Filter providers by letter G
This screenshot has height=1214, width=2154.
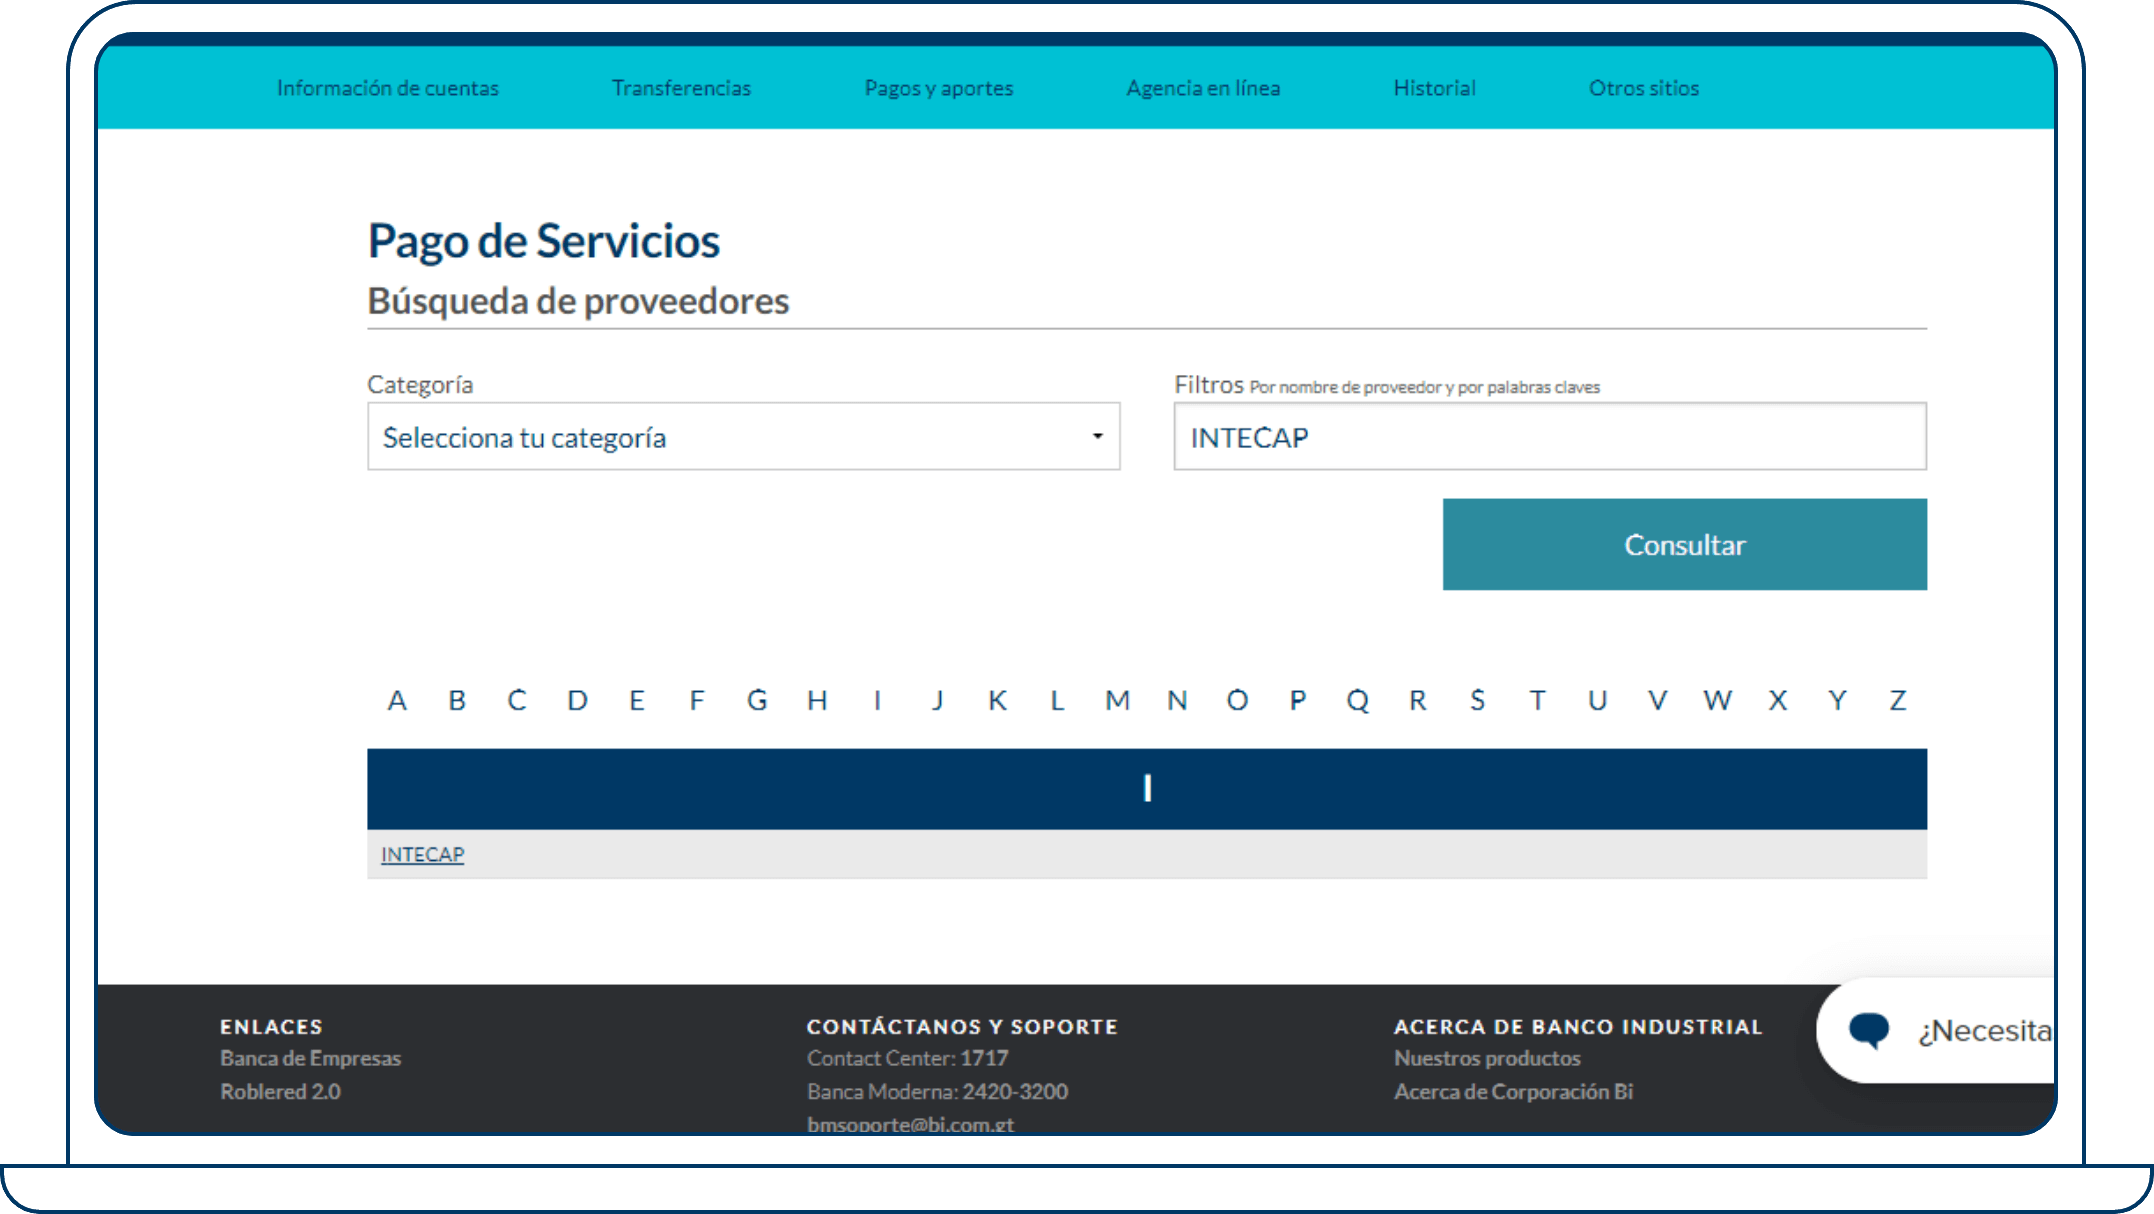point(757,700)
